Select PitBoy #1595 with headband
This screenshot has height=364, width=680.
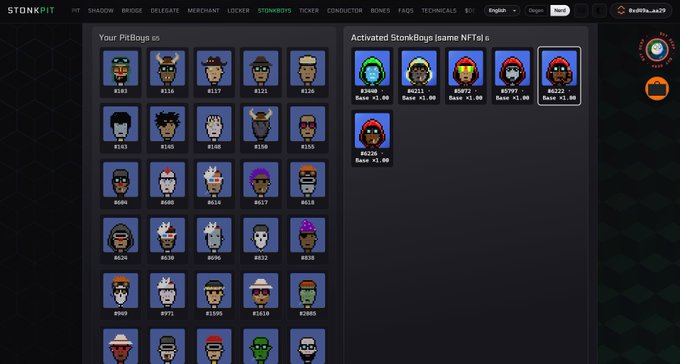(214, 295)
